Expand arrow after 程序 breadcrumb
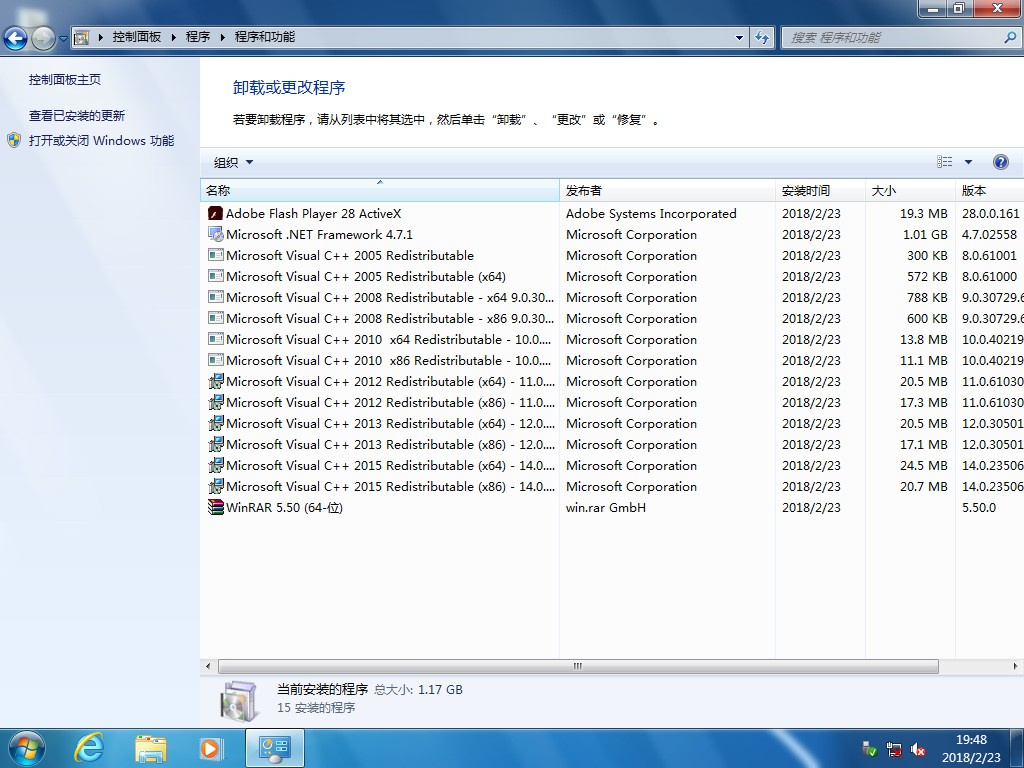 click(223, 37)
